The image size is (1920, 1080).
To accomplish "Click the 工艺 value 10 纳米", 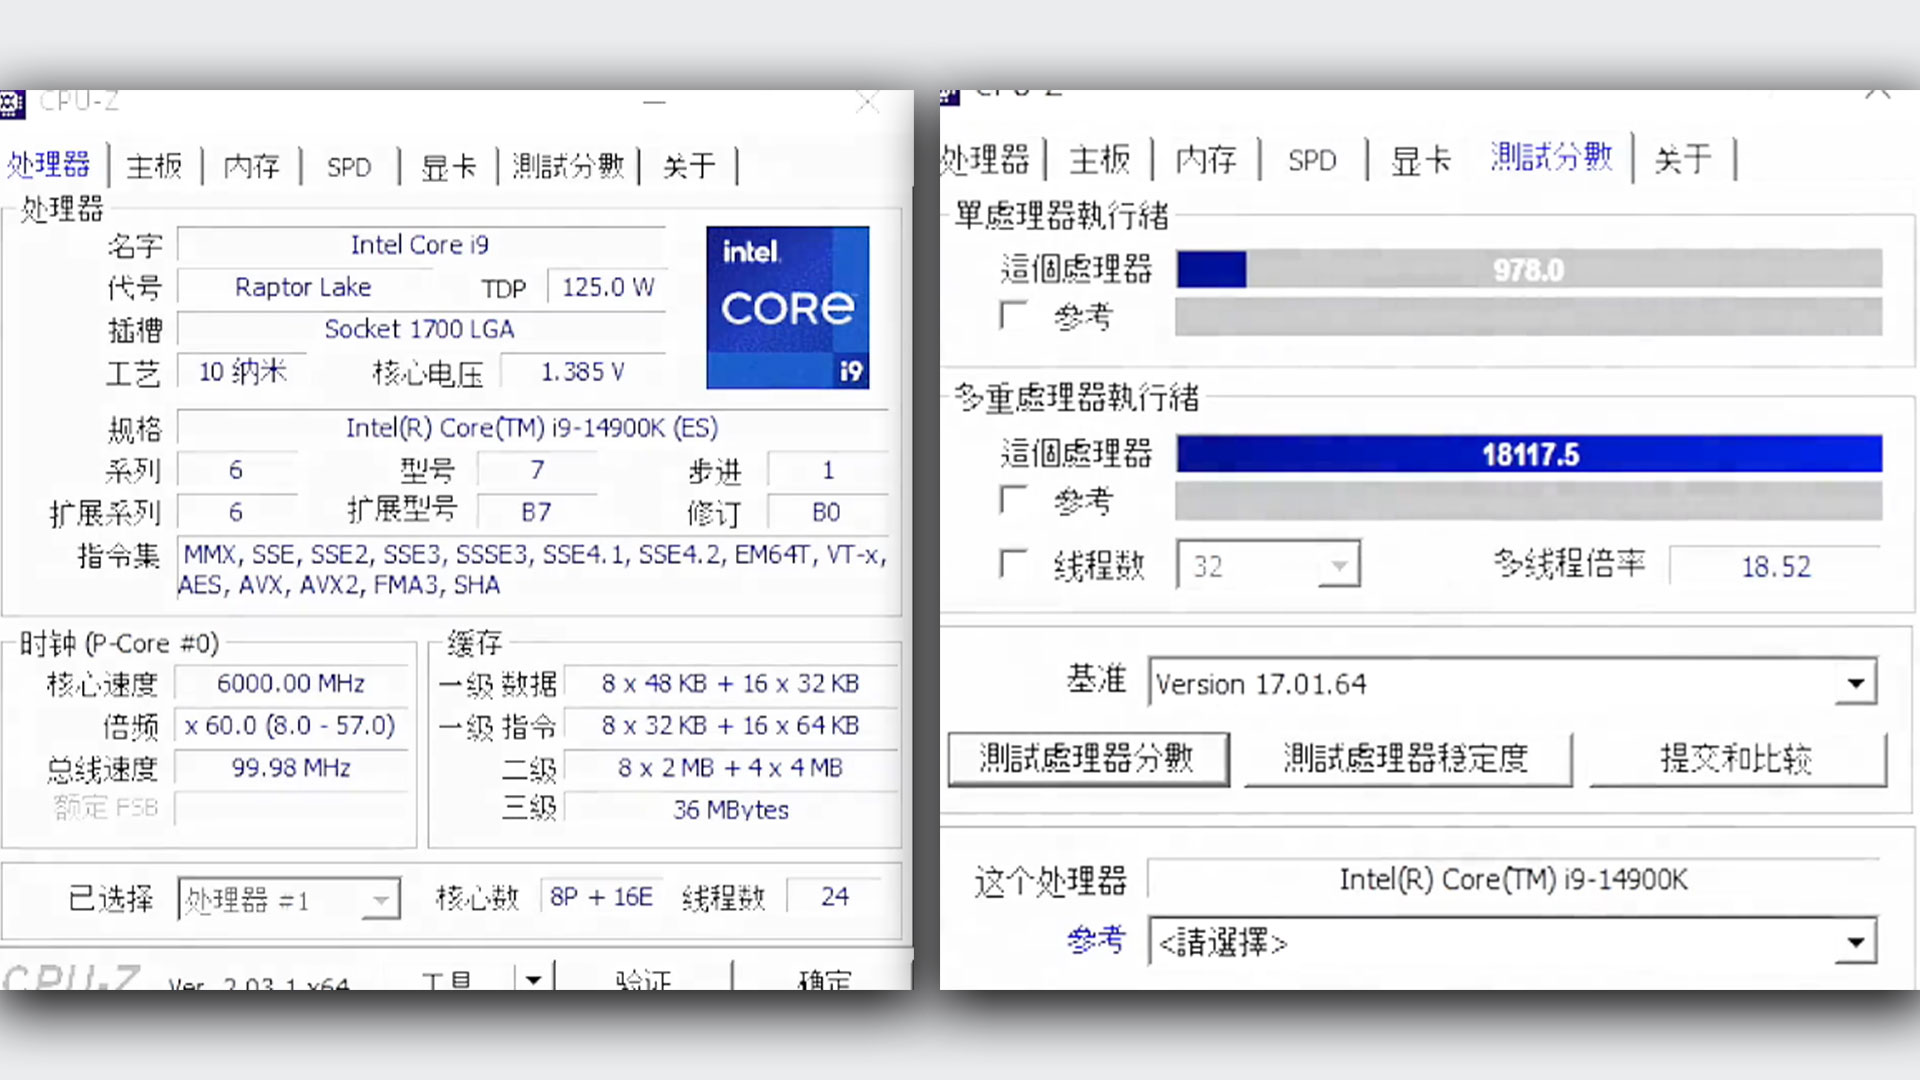I will [242, 372].
